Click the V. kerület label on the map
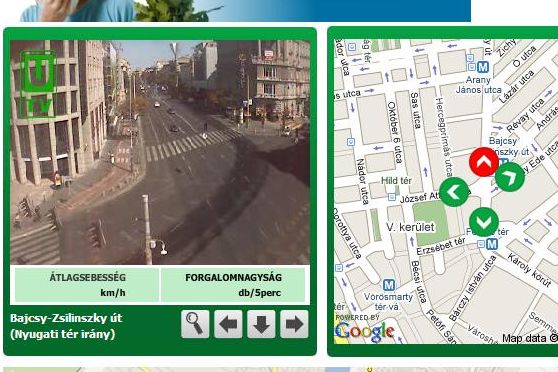Viewport: 558px width, 372px height. point(410,227)
